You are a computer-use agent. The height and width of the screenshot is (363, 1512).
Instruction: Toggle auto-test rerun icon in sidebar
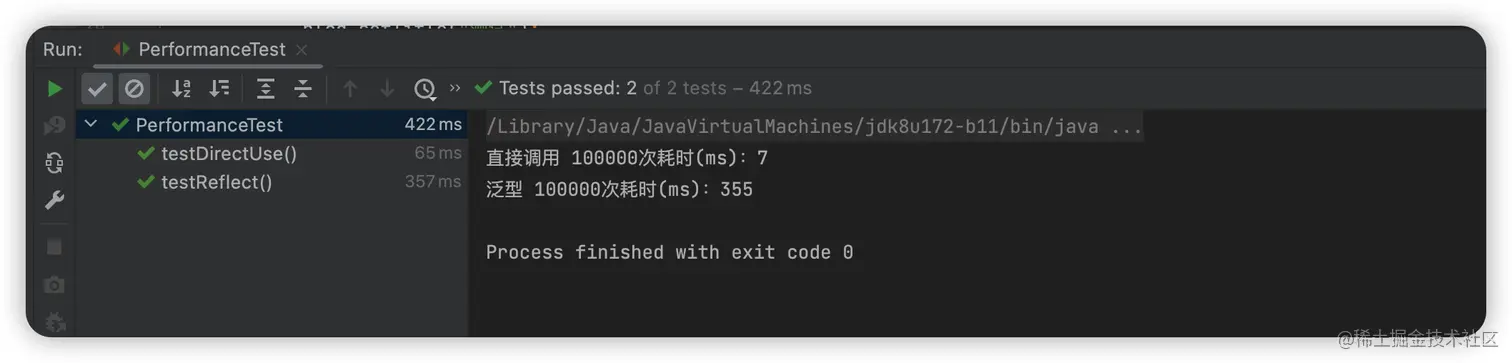(54, 163)
